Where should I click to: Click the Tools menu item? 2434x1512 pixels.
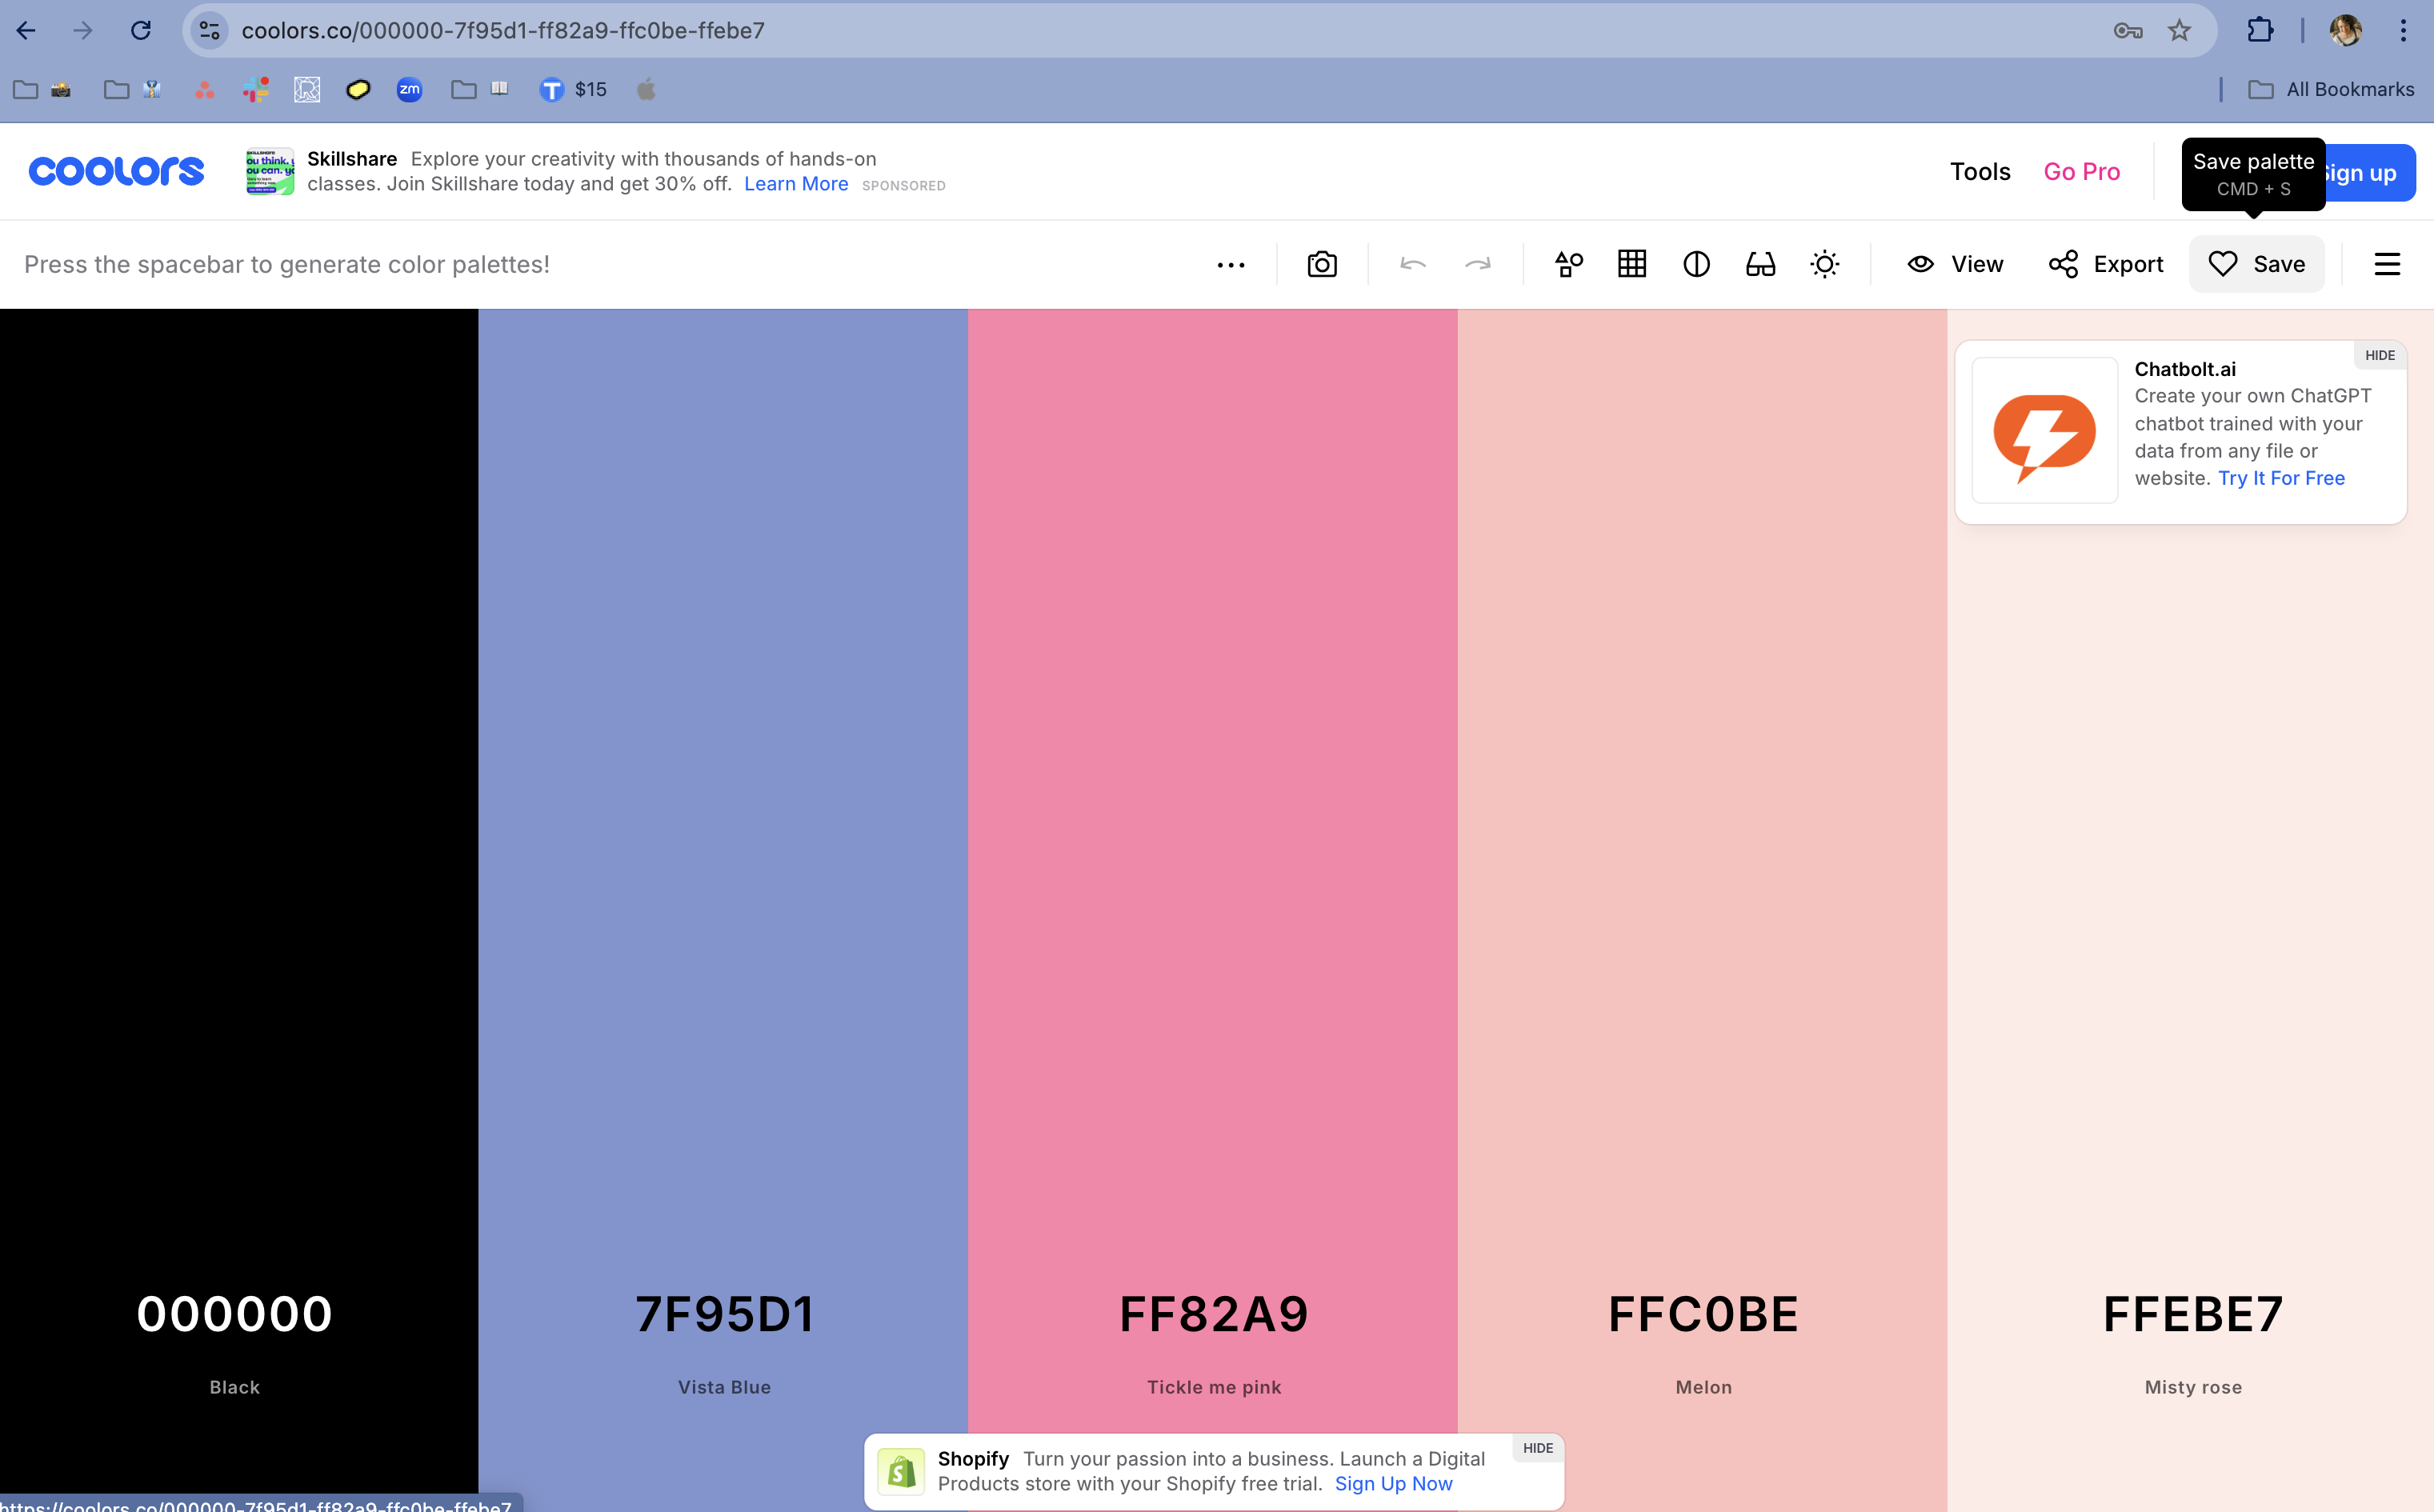coord(1981,170)
